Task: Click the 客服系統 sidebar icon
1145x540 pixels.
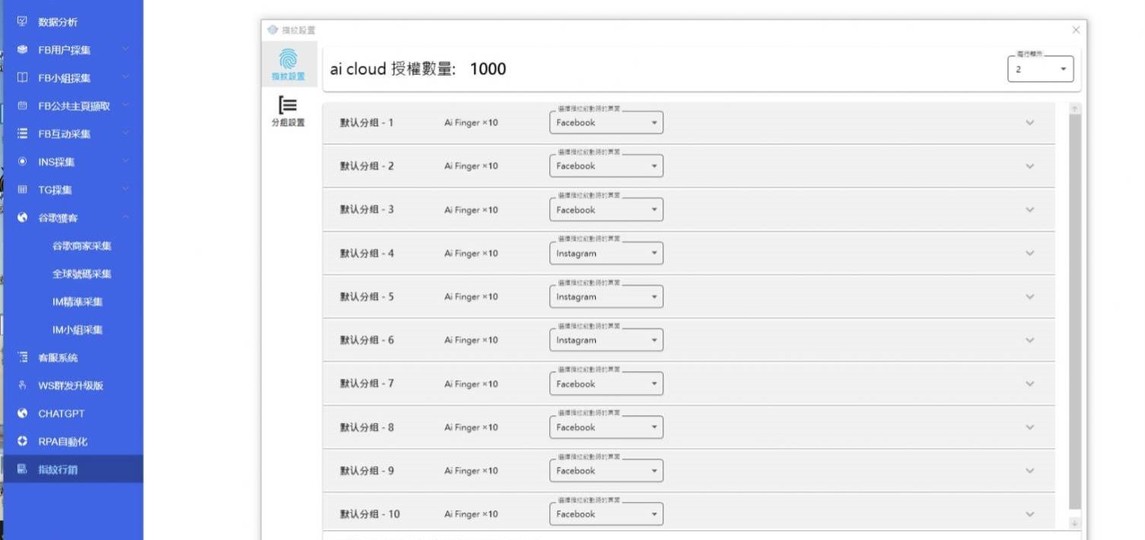Action: 22,357
